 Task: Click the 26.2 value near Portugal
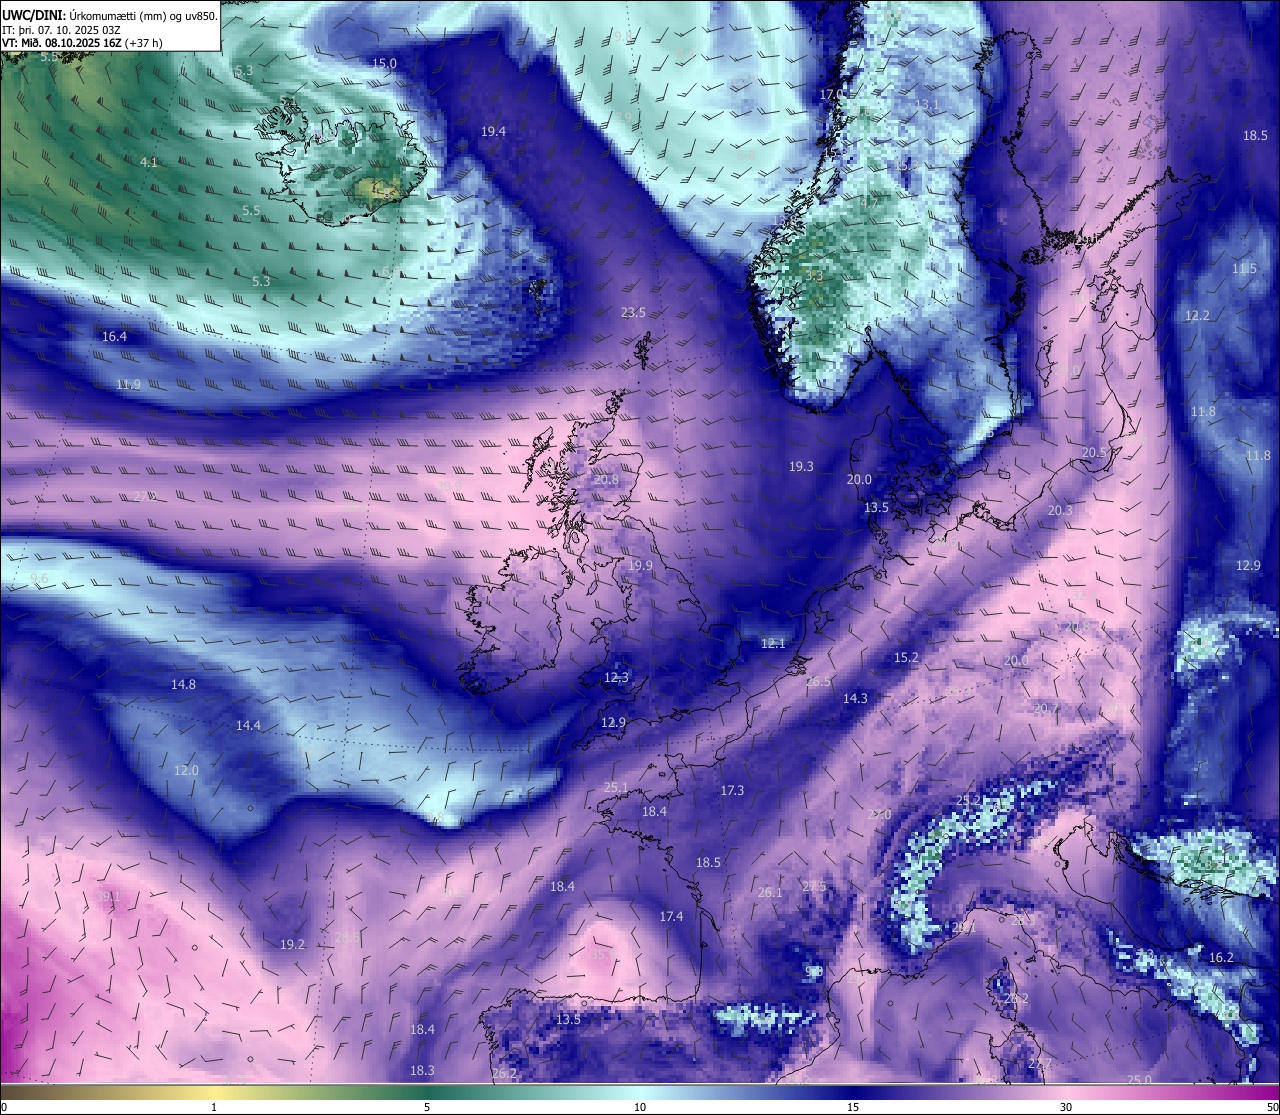tap(505, 1073)
